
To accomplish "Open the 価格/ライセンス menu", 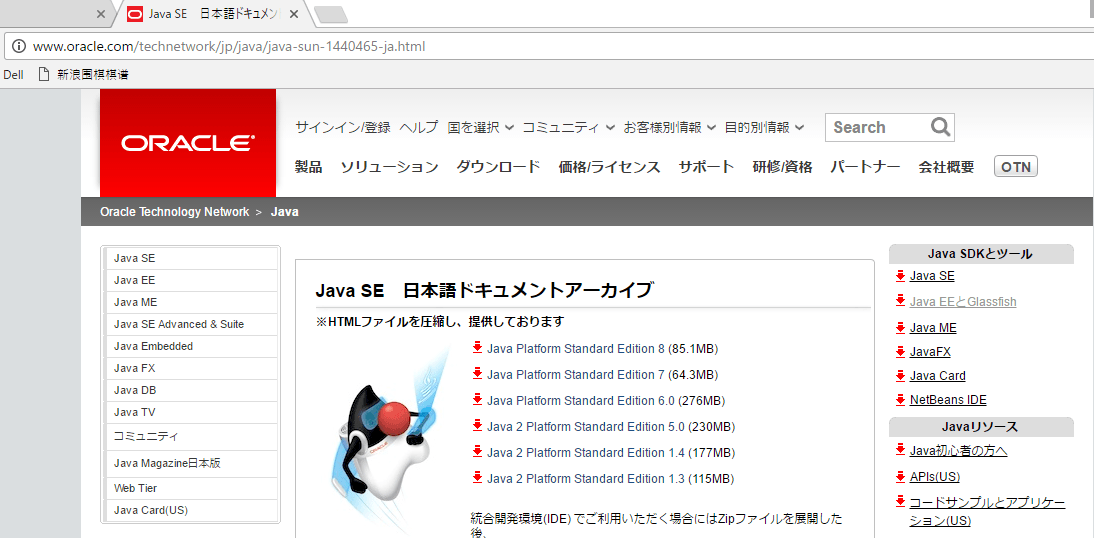I will [x=609, y=167].
